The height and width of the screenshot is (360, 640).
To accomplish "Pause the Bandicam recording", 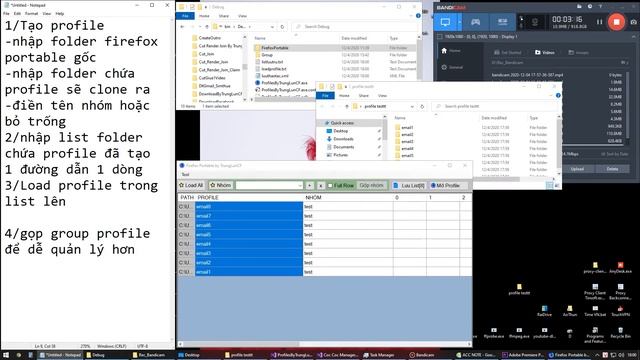I will tap(599, 22).
